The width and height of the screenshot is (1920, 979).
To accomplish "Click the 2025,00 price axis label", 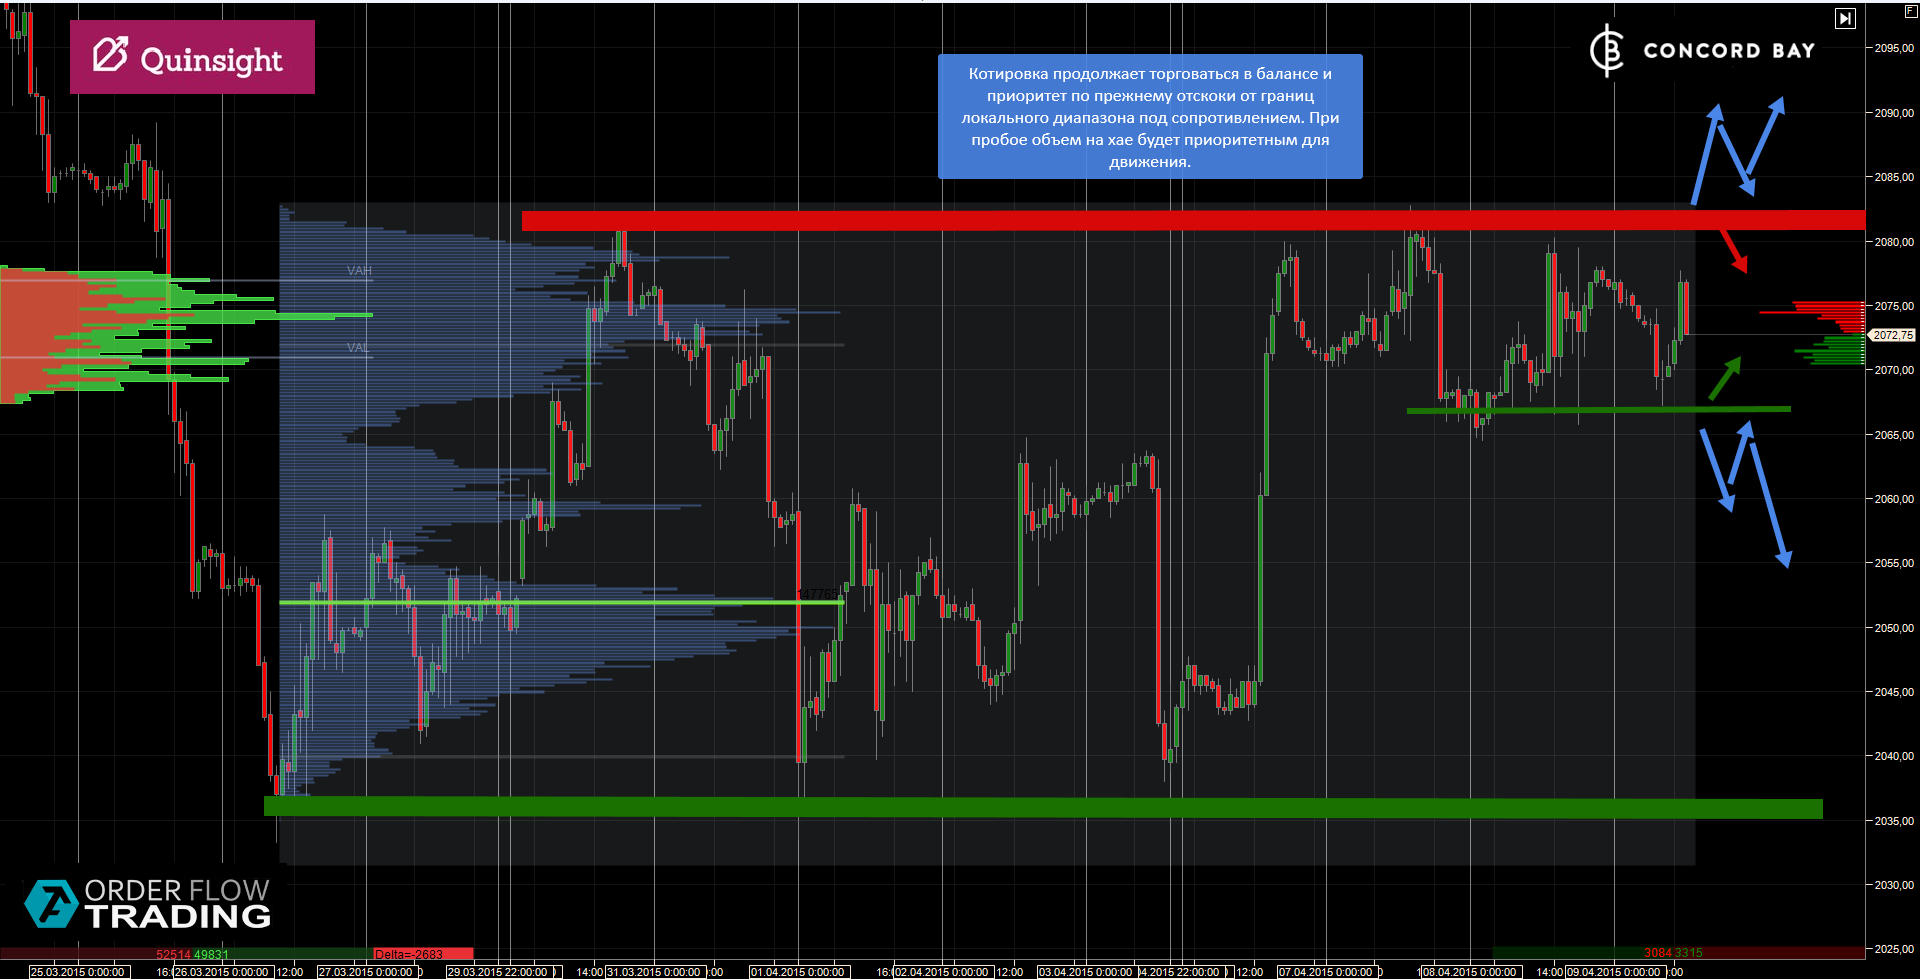I will click(1894, 949).
